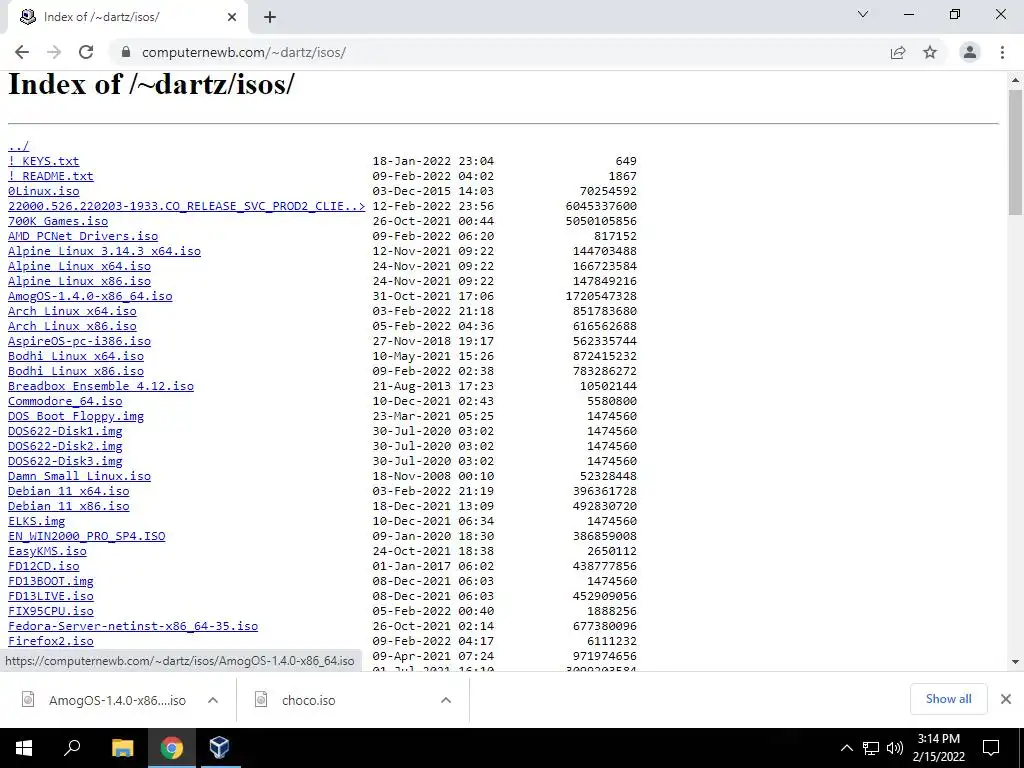The width and height of the screenshot is (1024, 768).
Task: Close the Index of /~dartz/isos/ tab
Action: tap(232, 17)
